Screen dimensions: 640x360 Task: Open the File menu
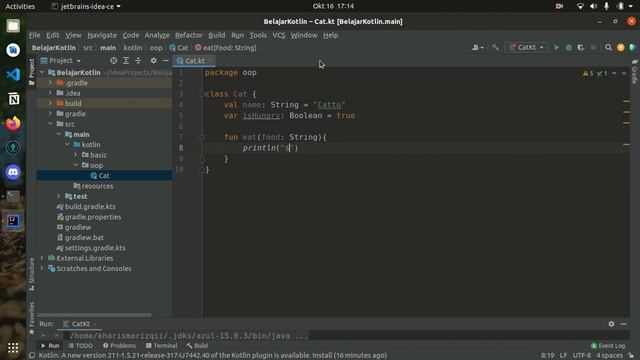click(35, 35)
